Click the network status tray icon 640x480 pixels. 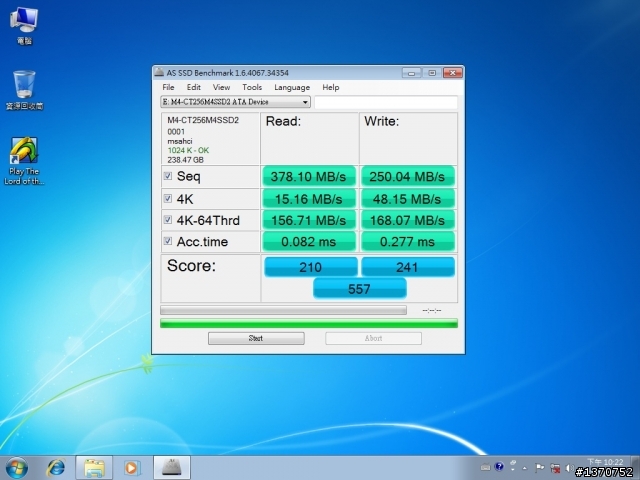click(x=555, y=468)
